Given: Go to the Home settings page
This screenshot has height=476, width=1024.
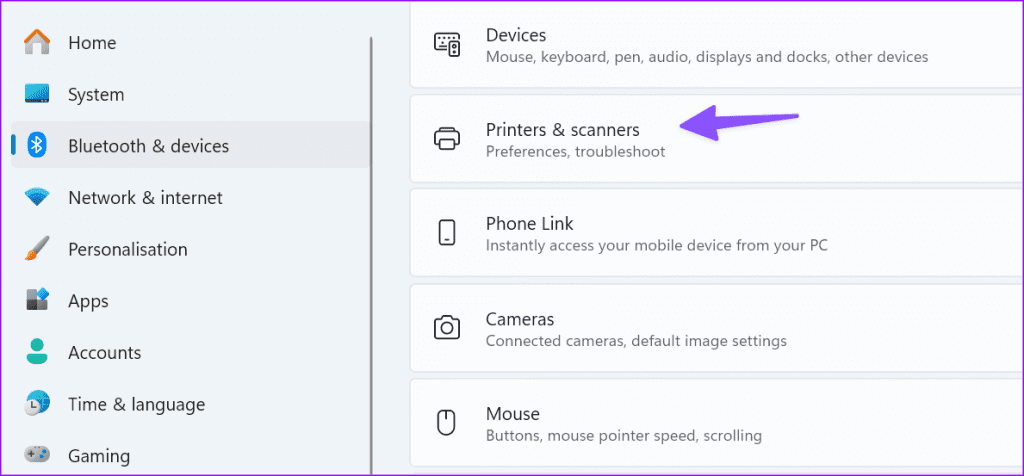Looking at the screenshot, I should click(92, 42).
